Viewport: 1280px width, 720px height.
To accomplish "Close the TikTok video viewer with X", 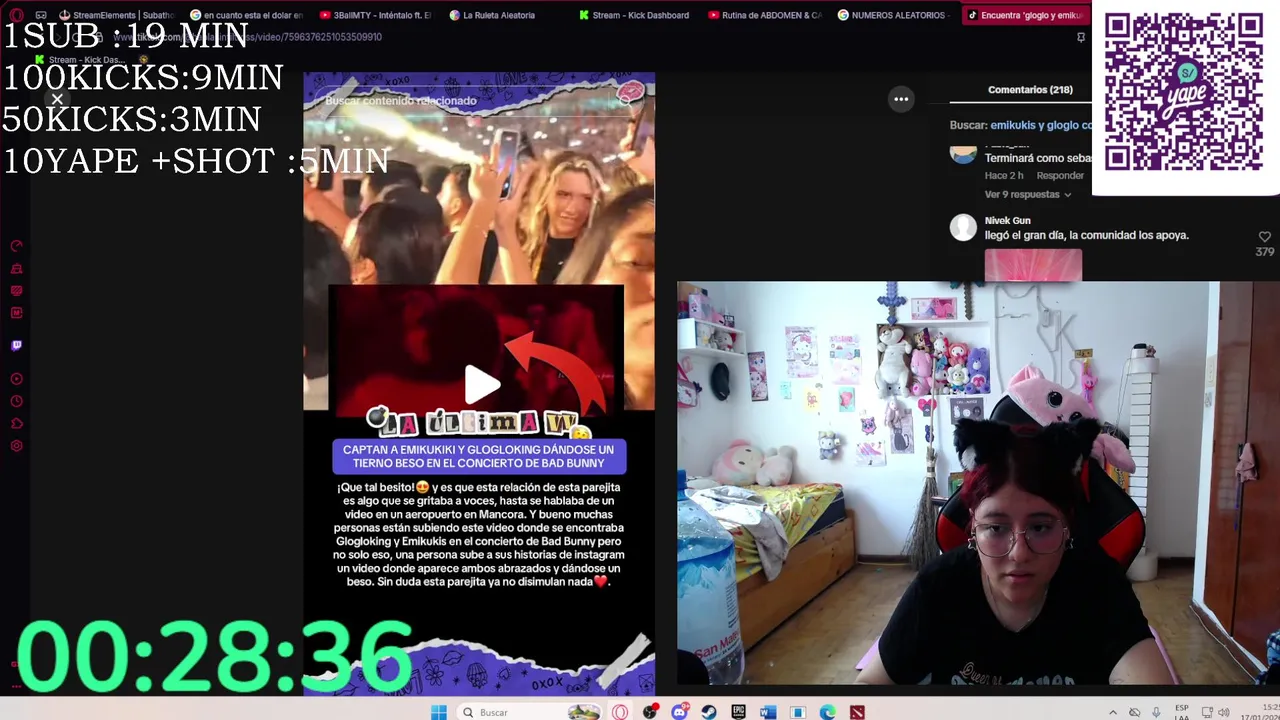I will click(57, 99).
